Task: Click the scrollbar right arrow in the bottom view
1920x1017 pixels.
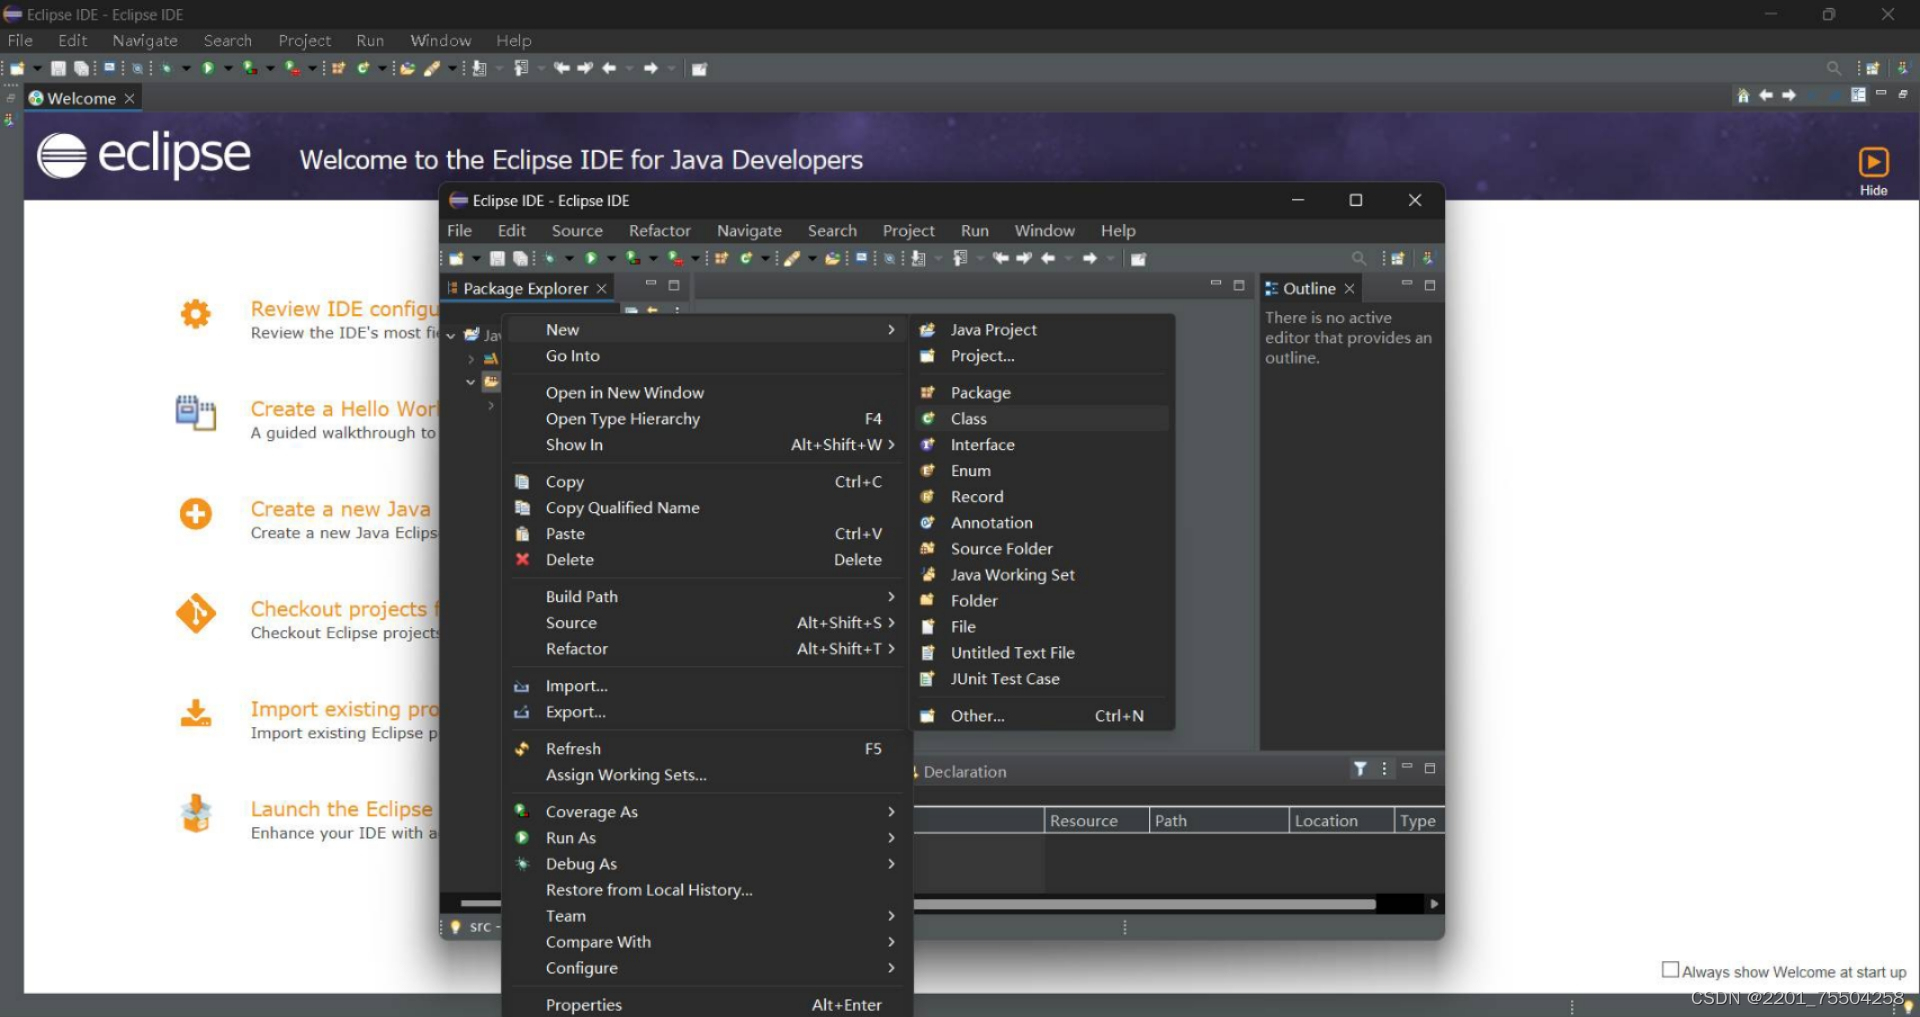Action: (1434, 904)
